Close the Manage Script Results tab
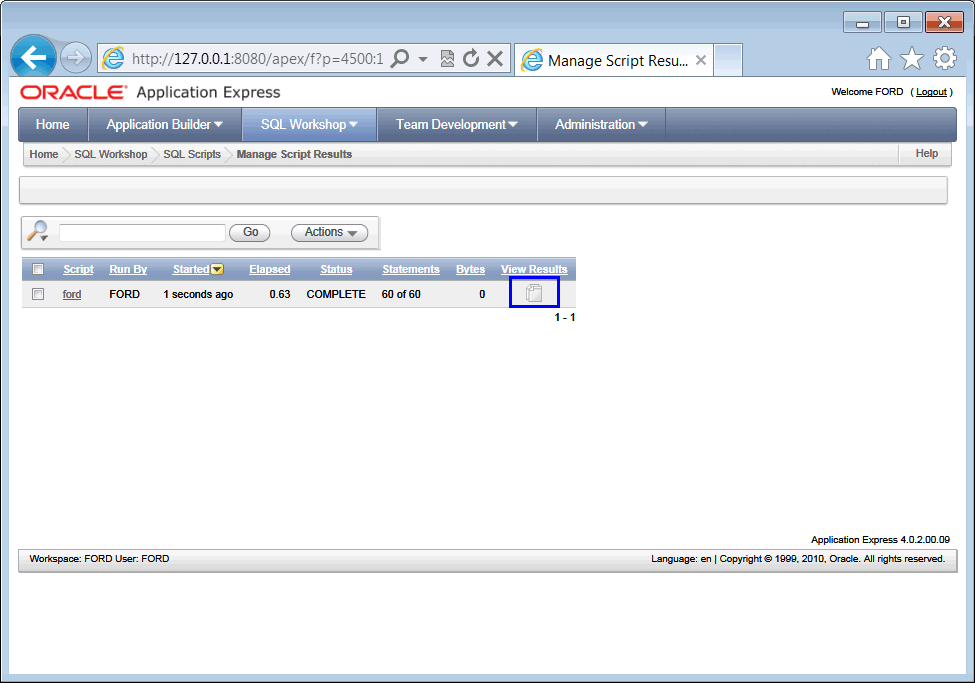975x683 pixels. 701,60
